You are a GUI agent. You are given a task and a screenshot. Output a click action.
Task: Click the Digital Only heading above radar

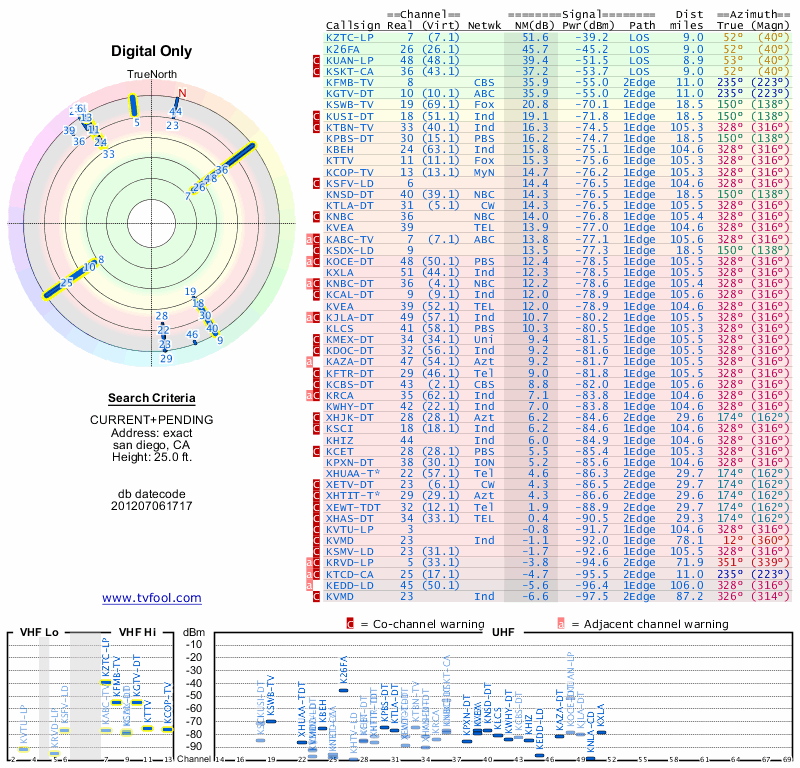pyautogui.click(x=152, y=51)
